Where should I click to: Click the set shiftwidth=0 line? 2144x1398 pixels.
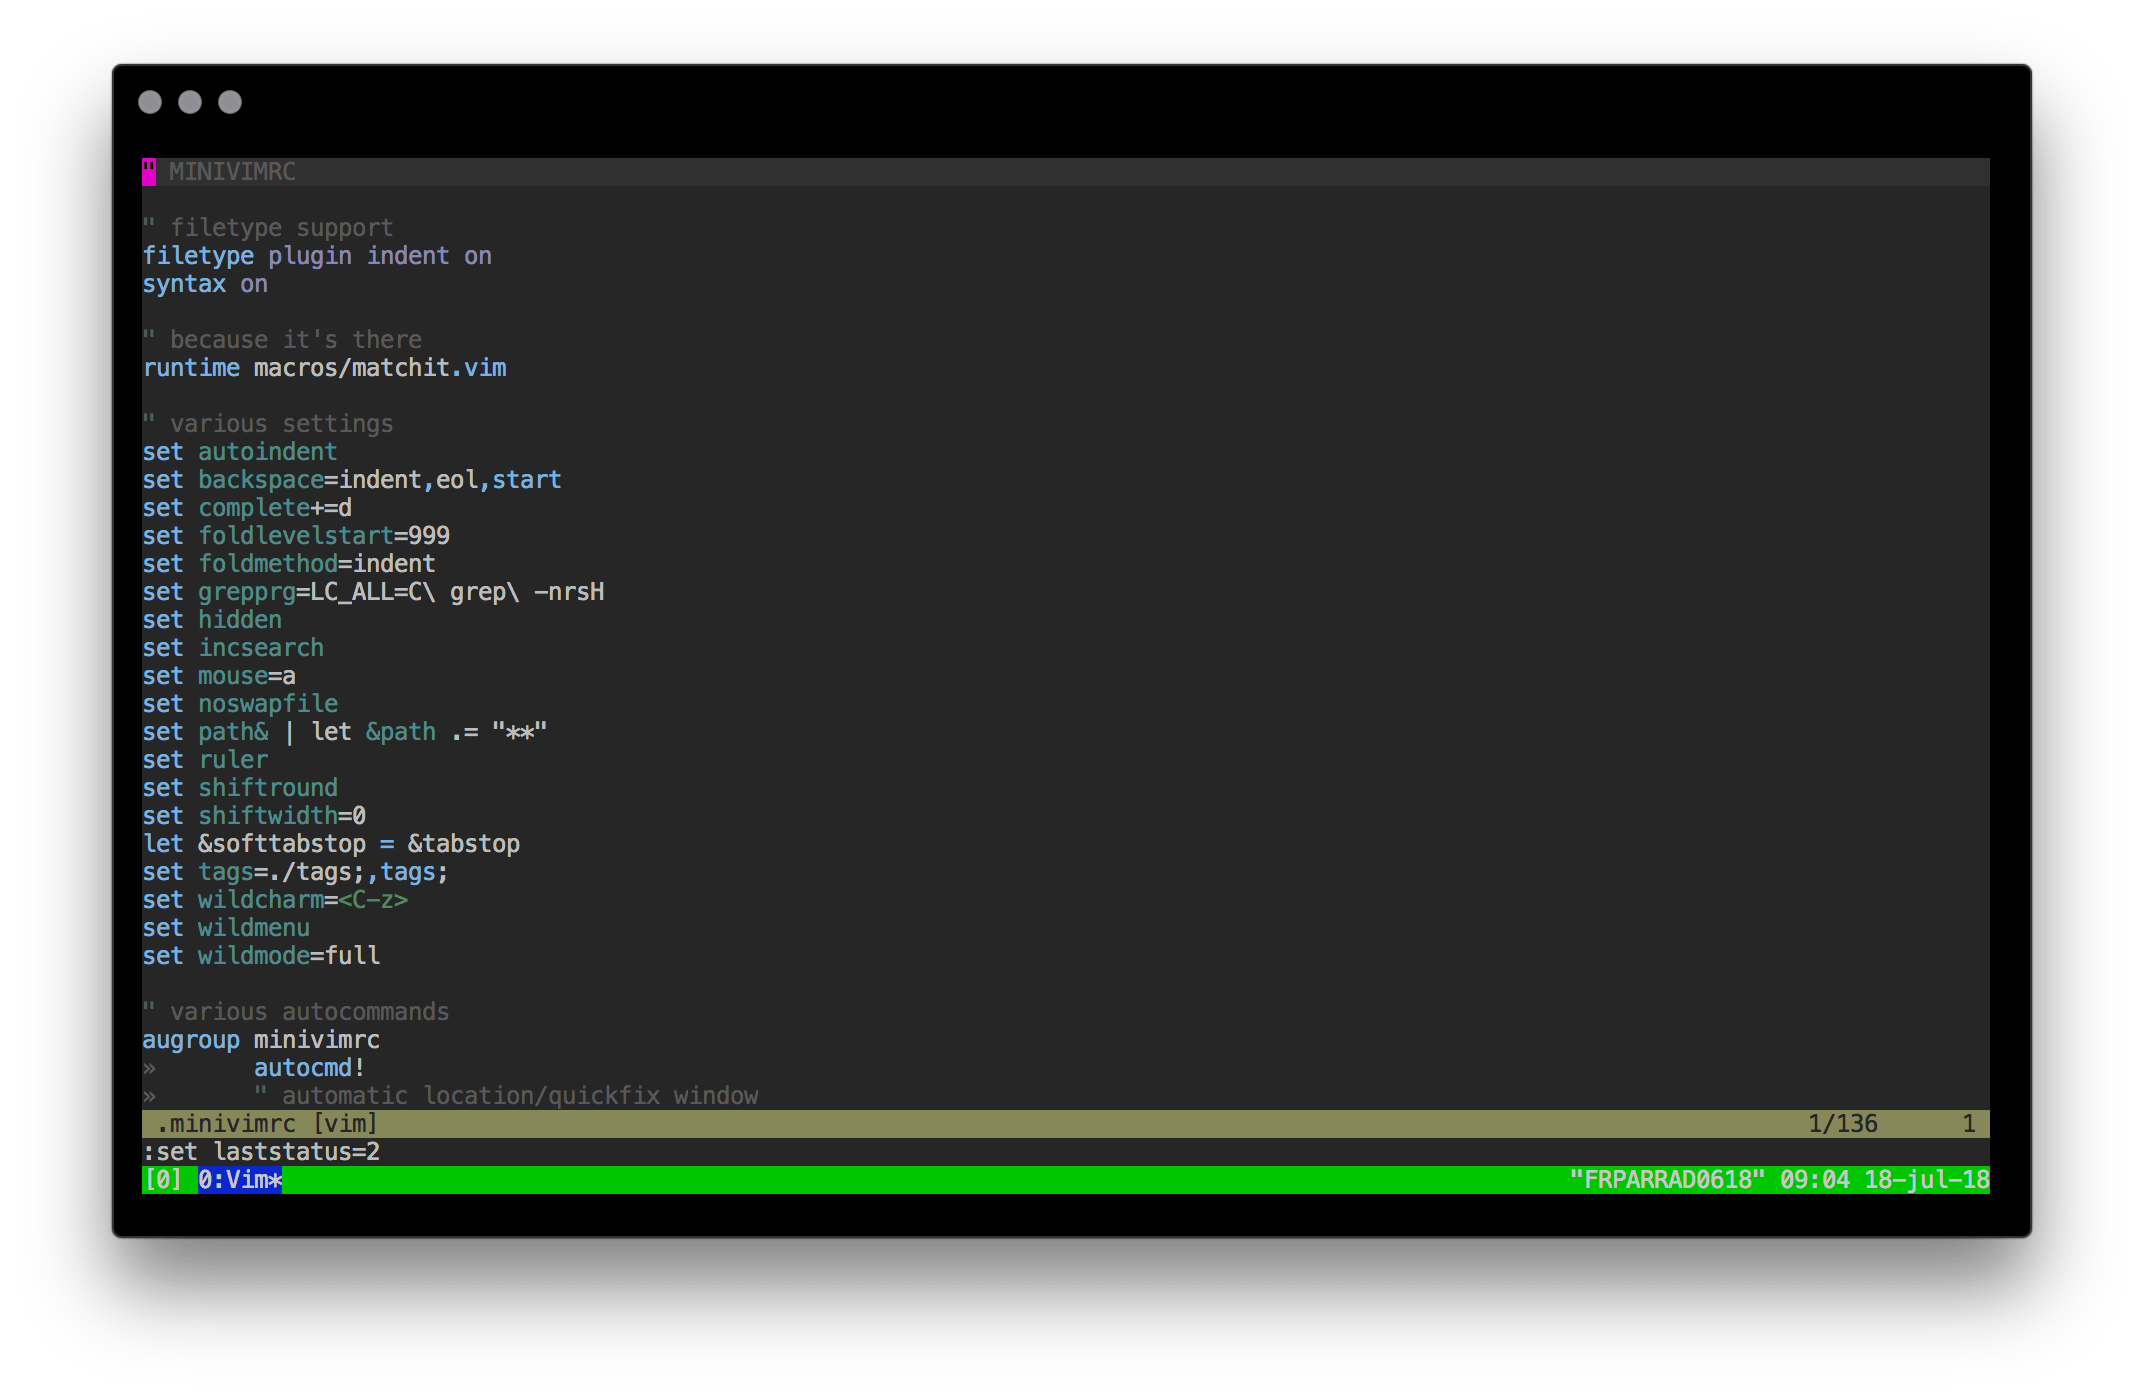tap(254, 816)
